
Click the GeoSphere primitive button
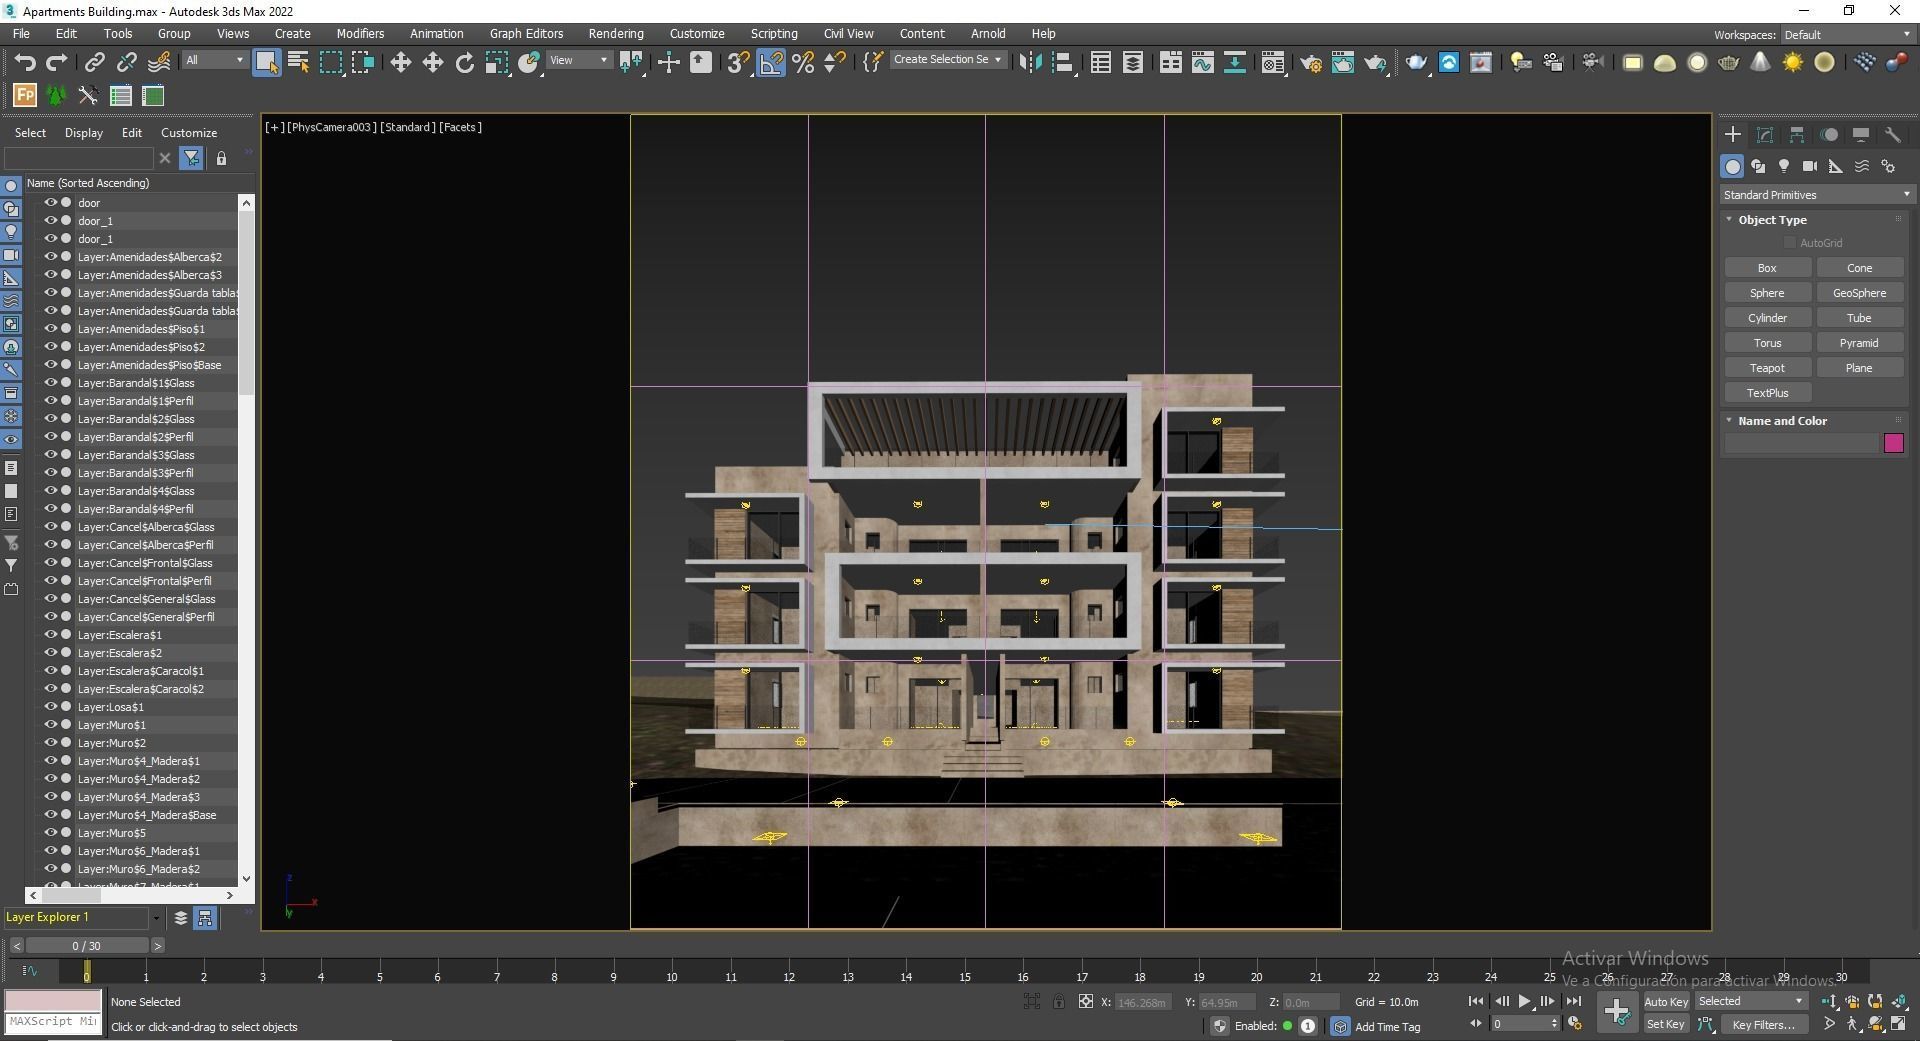[x=1859, y=293]
